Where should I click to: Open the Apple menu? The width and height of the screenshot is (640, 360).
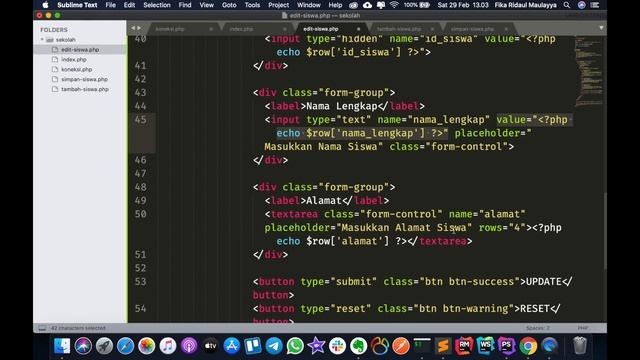(45, 5)
